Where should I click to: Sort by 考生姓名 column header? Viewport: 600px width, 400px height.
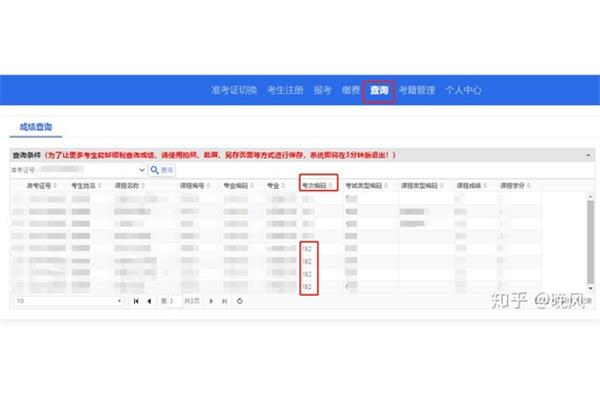coord(86,186)
